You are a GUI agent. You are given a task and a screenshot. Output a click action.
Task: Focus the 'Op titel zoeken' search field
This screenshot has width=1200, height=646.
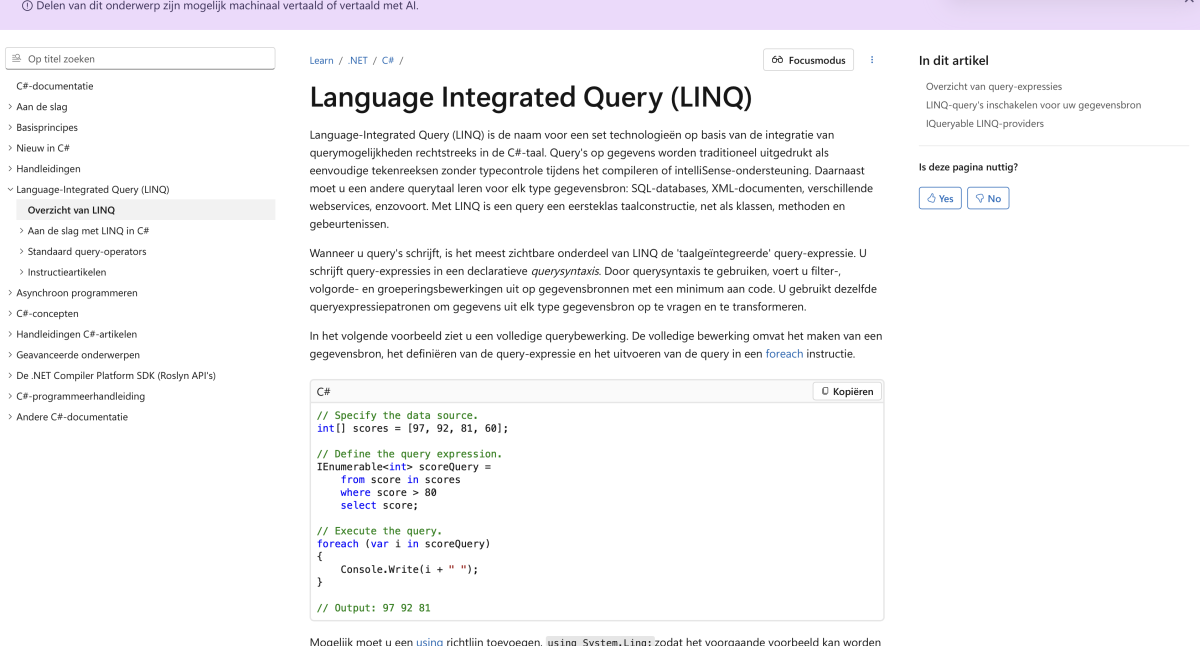point(140,59)
